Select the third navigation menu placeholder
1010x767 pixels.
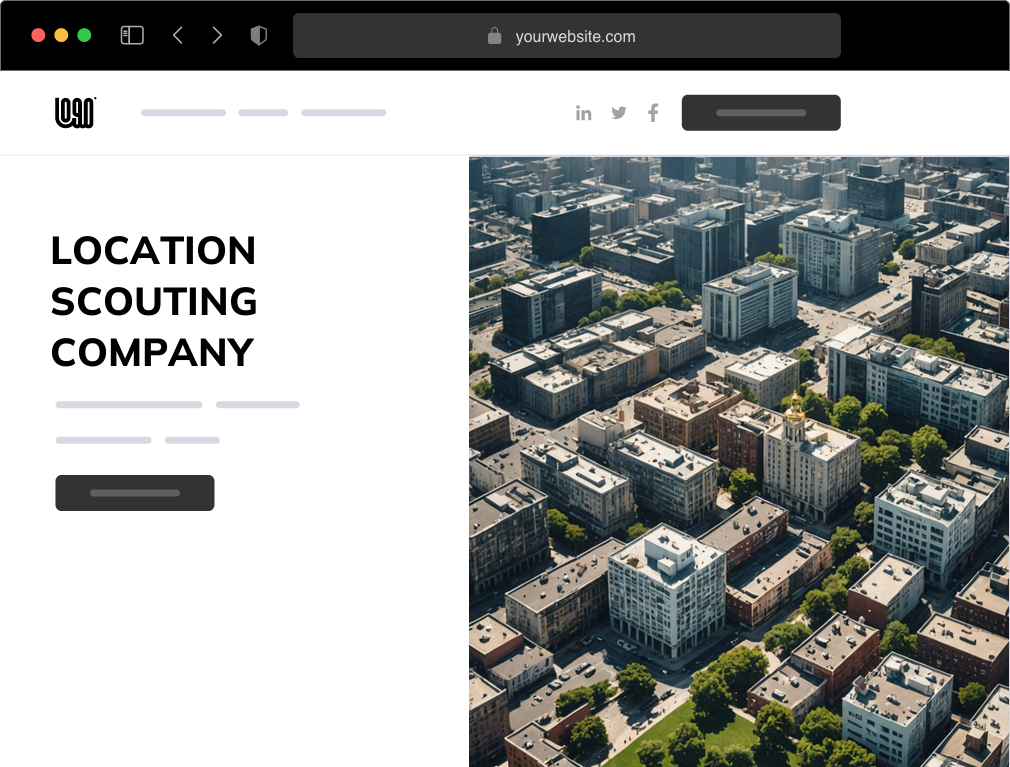click(344, 113)
